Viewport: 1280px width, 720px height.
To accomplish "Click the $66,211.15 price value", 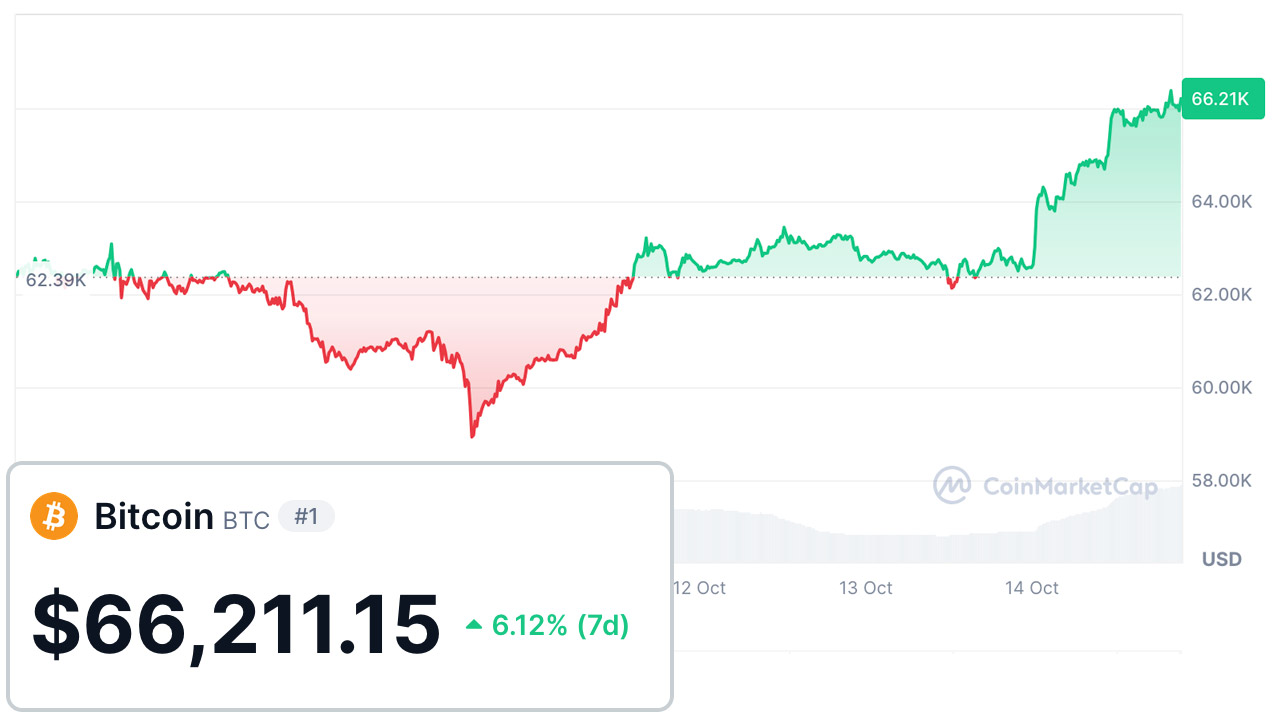I will pos(236,625).
